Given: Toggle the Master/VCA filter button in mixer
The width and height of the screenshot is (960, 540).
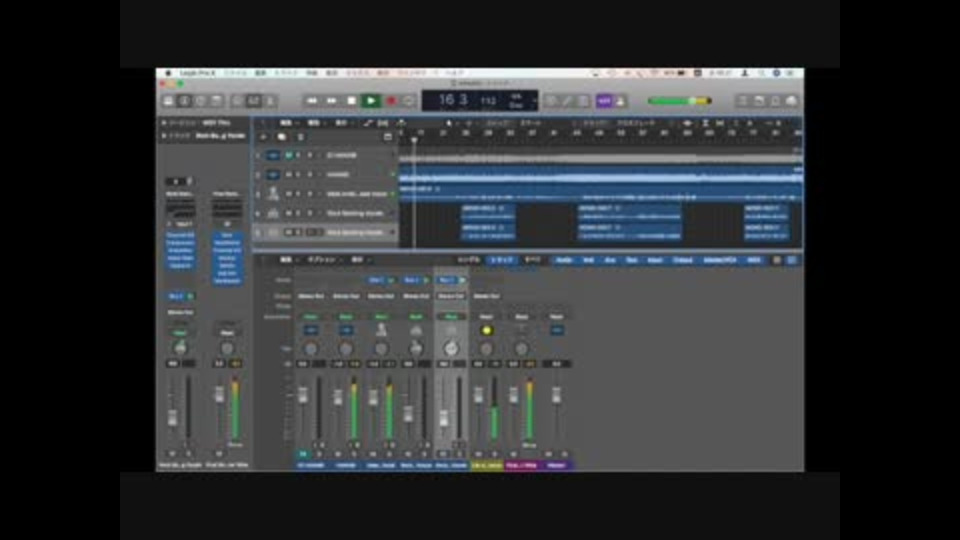Looking at the screenshot, I should coord(719,260).
